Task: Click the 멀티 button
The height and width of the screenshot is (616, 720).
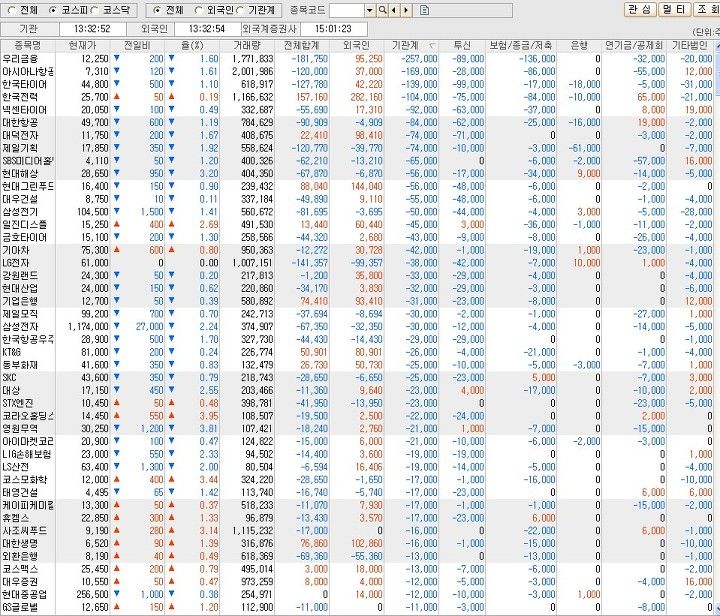Action: click(675, 10)
